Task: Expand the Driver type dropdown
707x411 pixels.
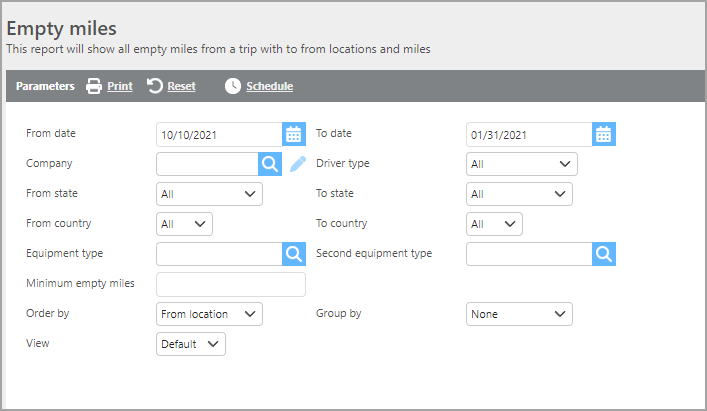Action: tap(521, 164)
